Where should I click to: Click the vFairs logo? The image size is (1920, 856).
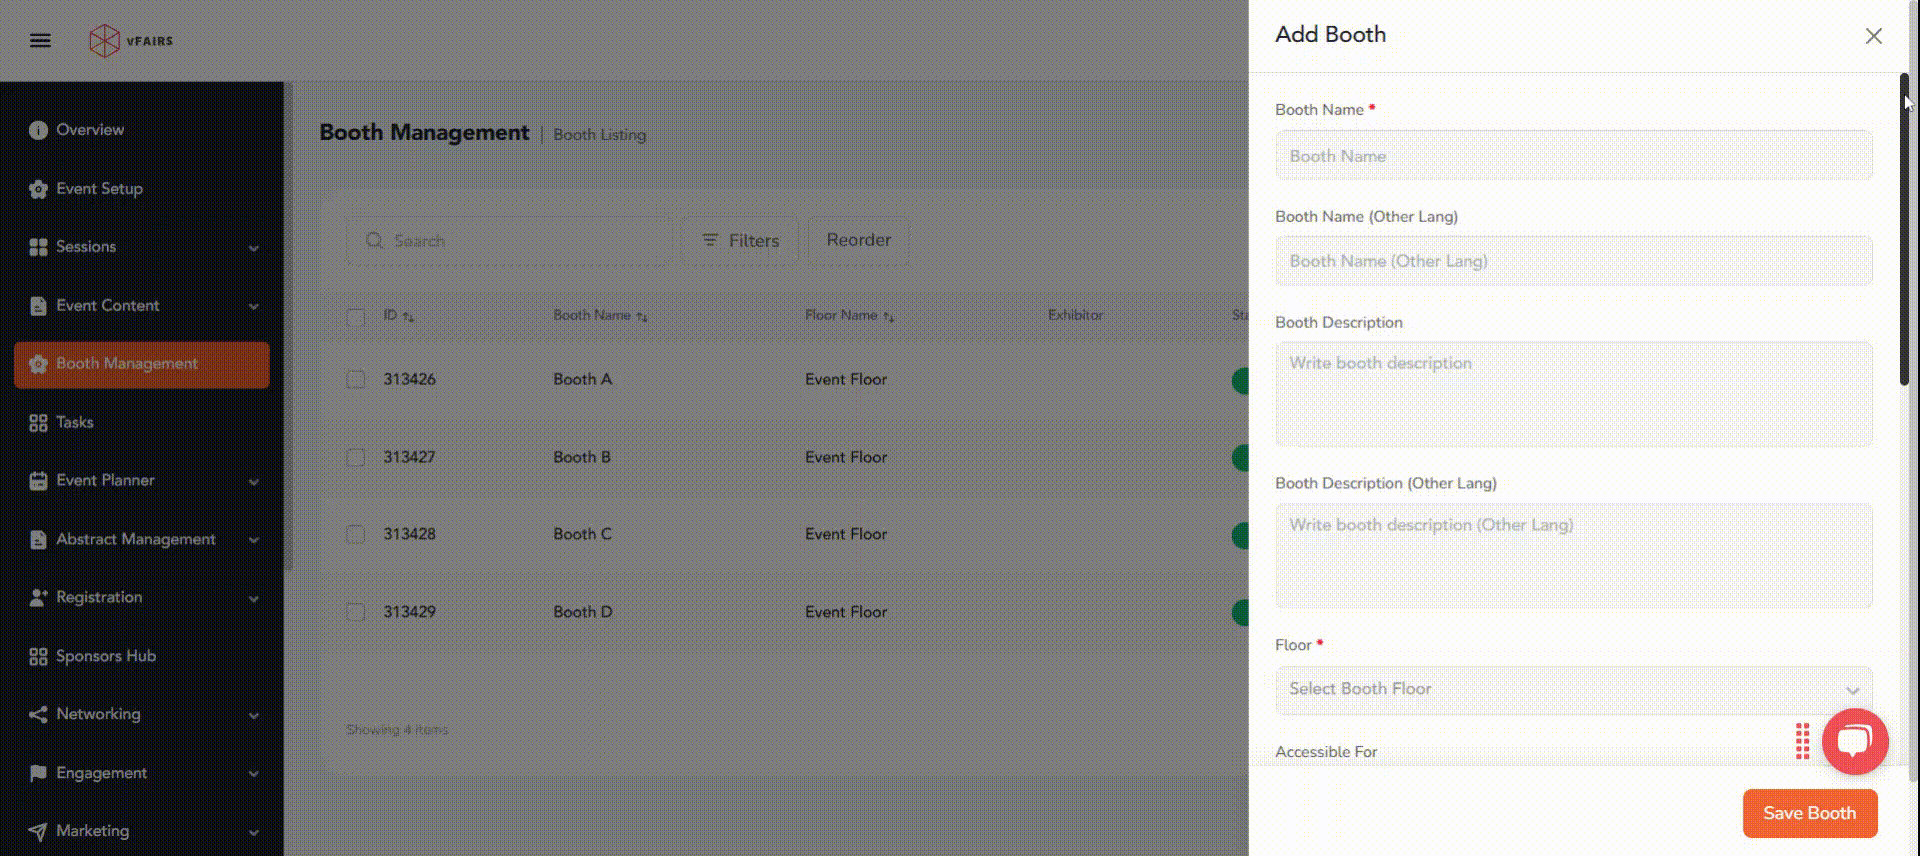131,41
